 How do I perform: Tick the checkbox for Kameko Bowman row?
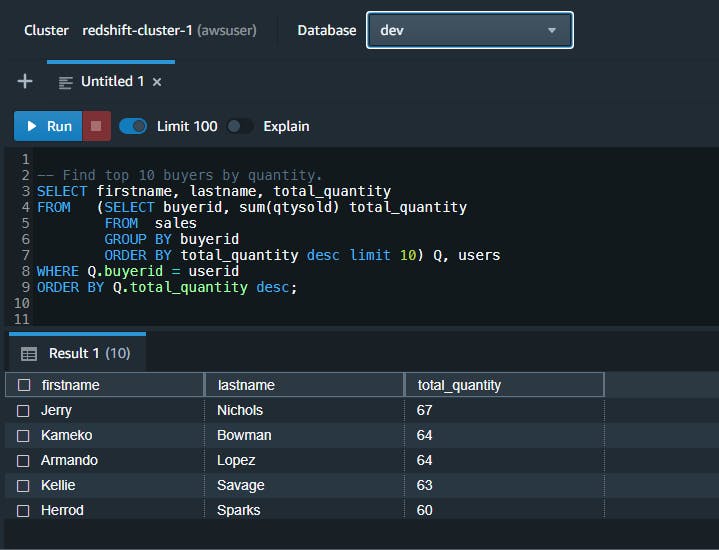(x=23, y=435)
